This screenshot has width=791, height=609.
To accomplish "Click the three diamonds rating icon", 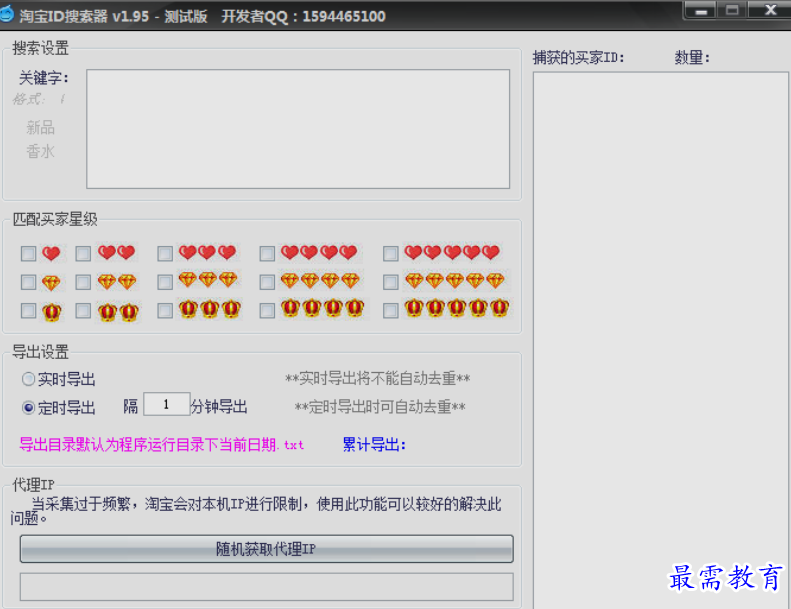I will pyautogui.click(x=208, y=280).
